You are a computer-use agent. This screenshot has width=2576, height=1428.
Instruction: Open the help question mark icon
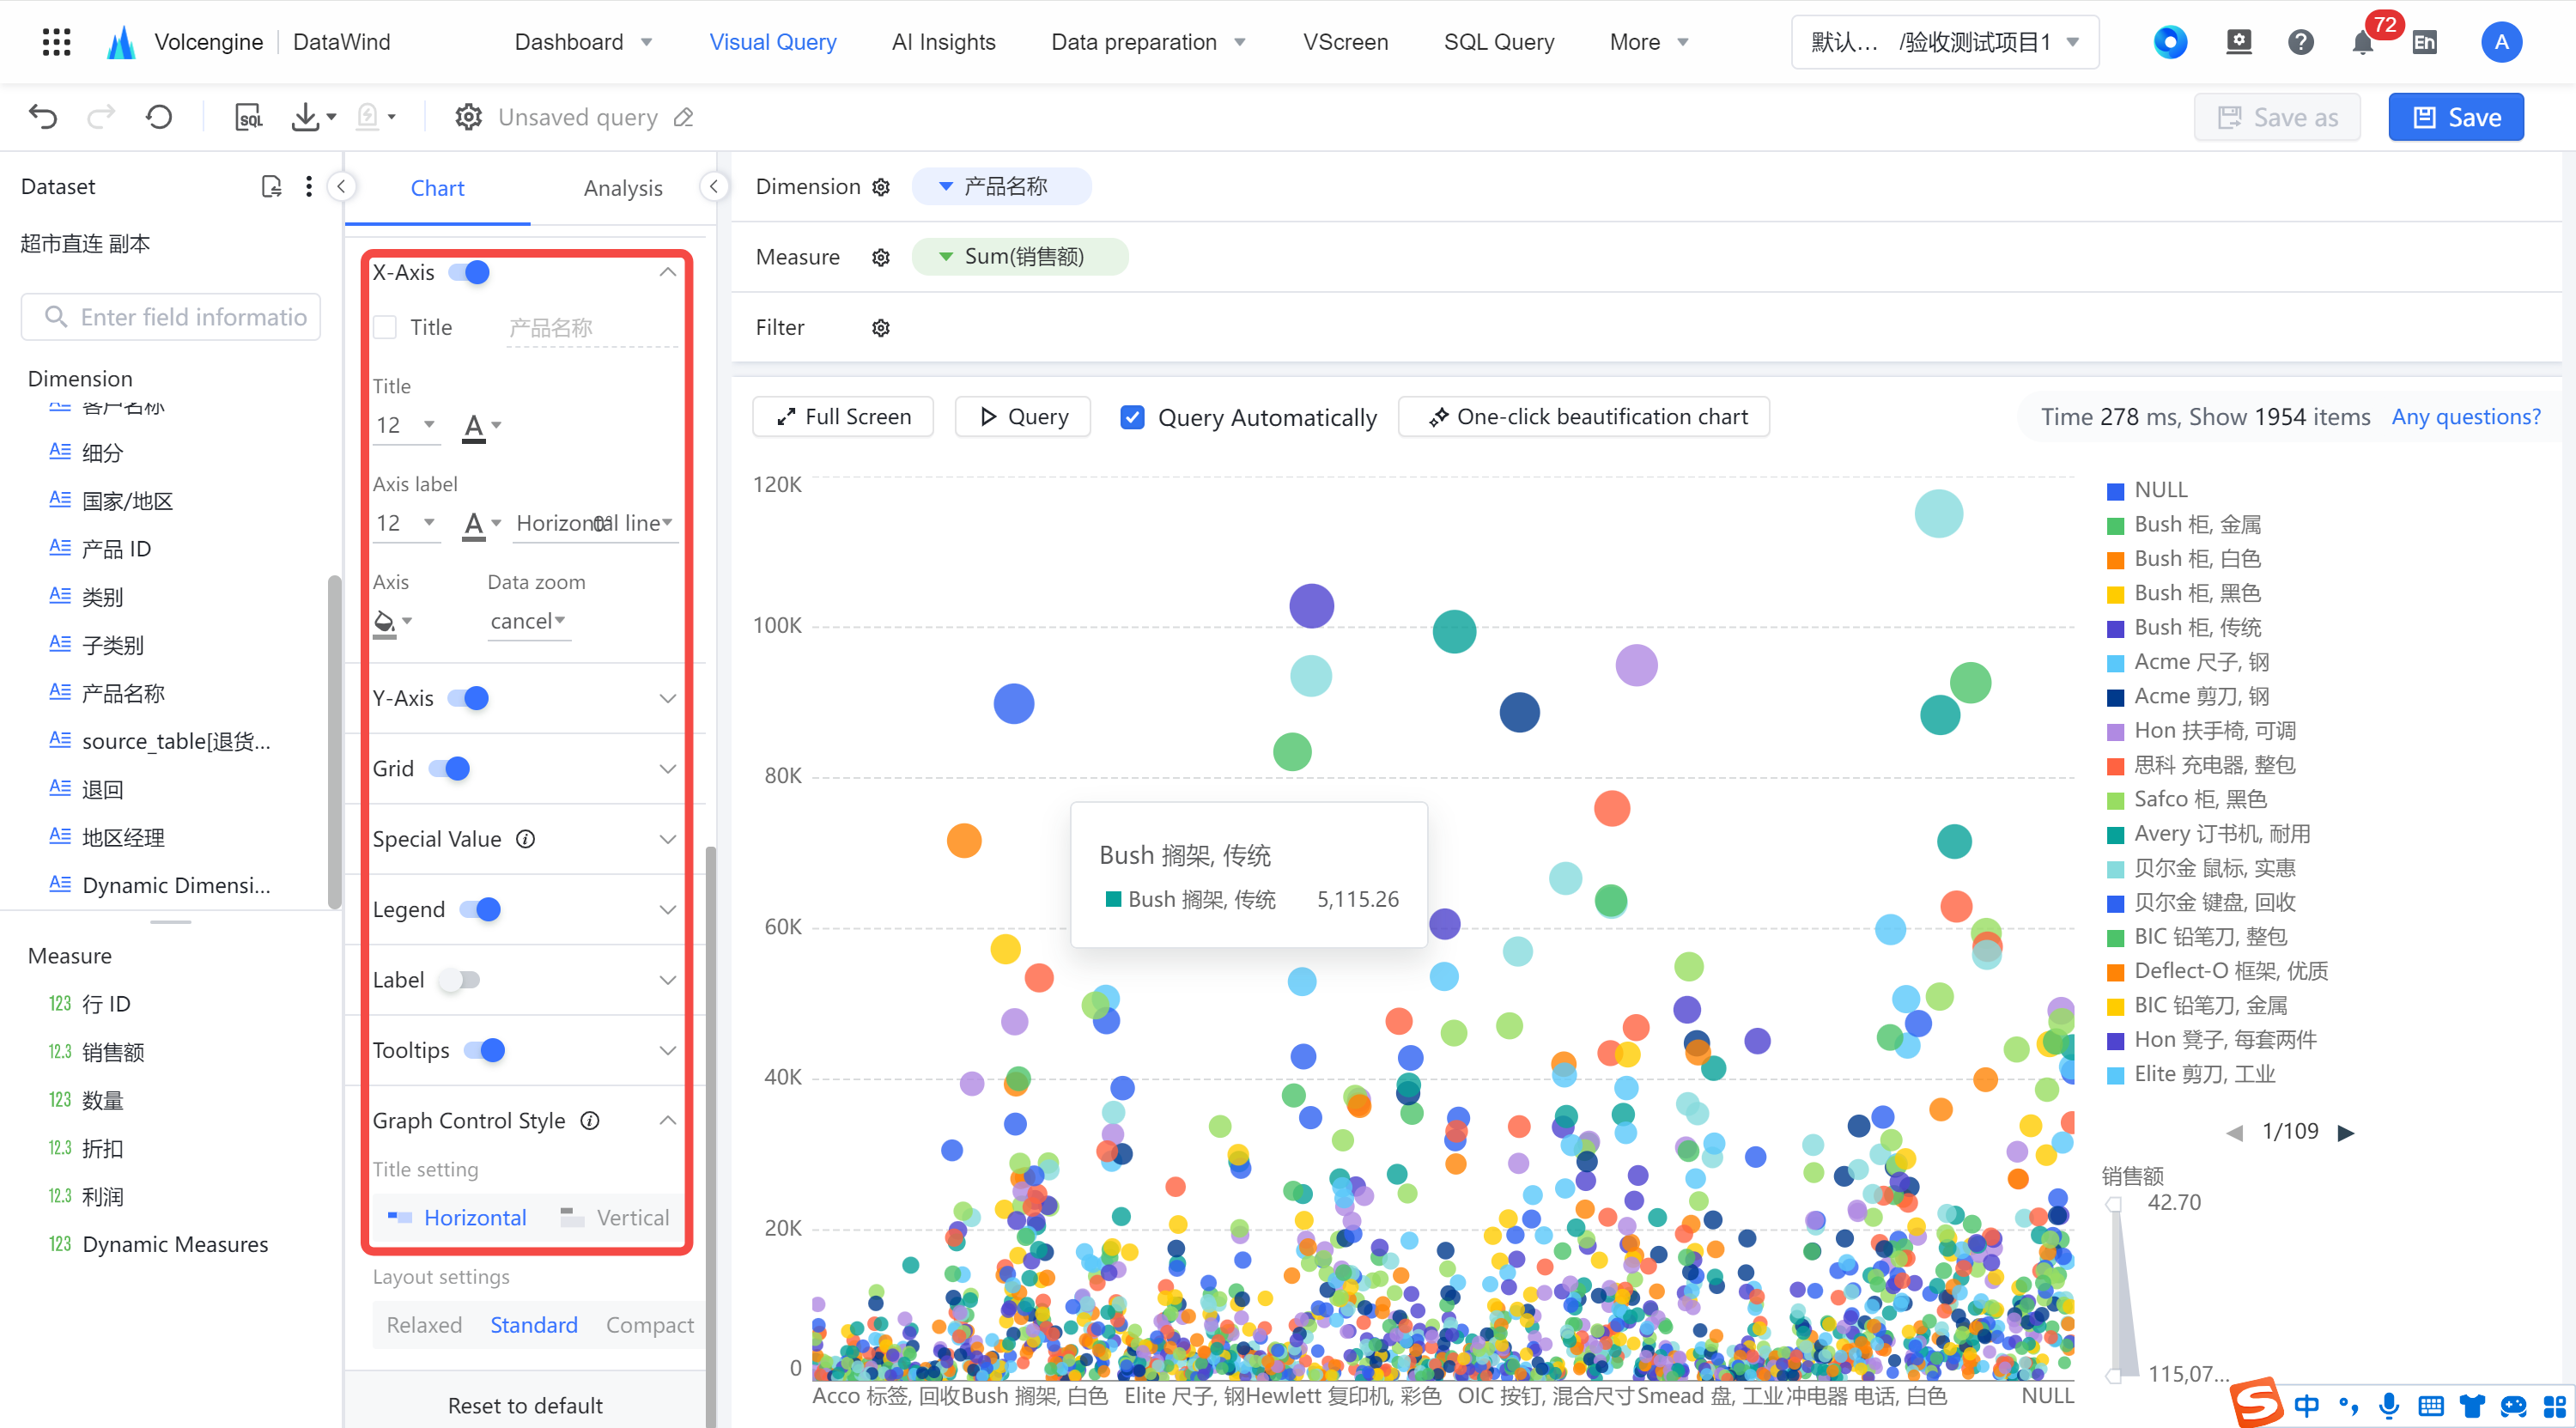(2300, 42)
